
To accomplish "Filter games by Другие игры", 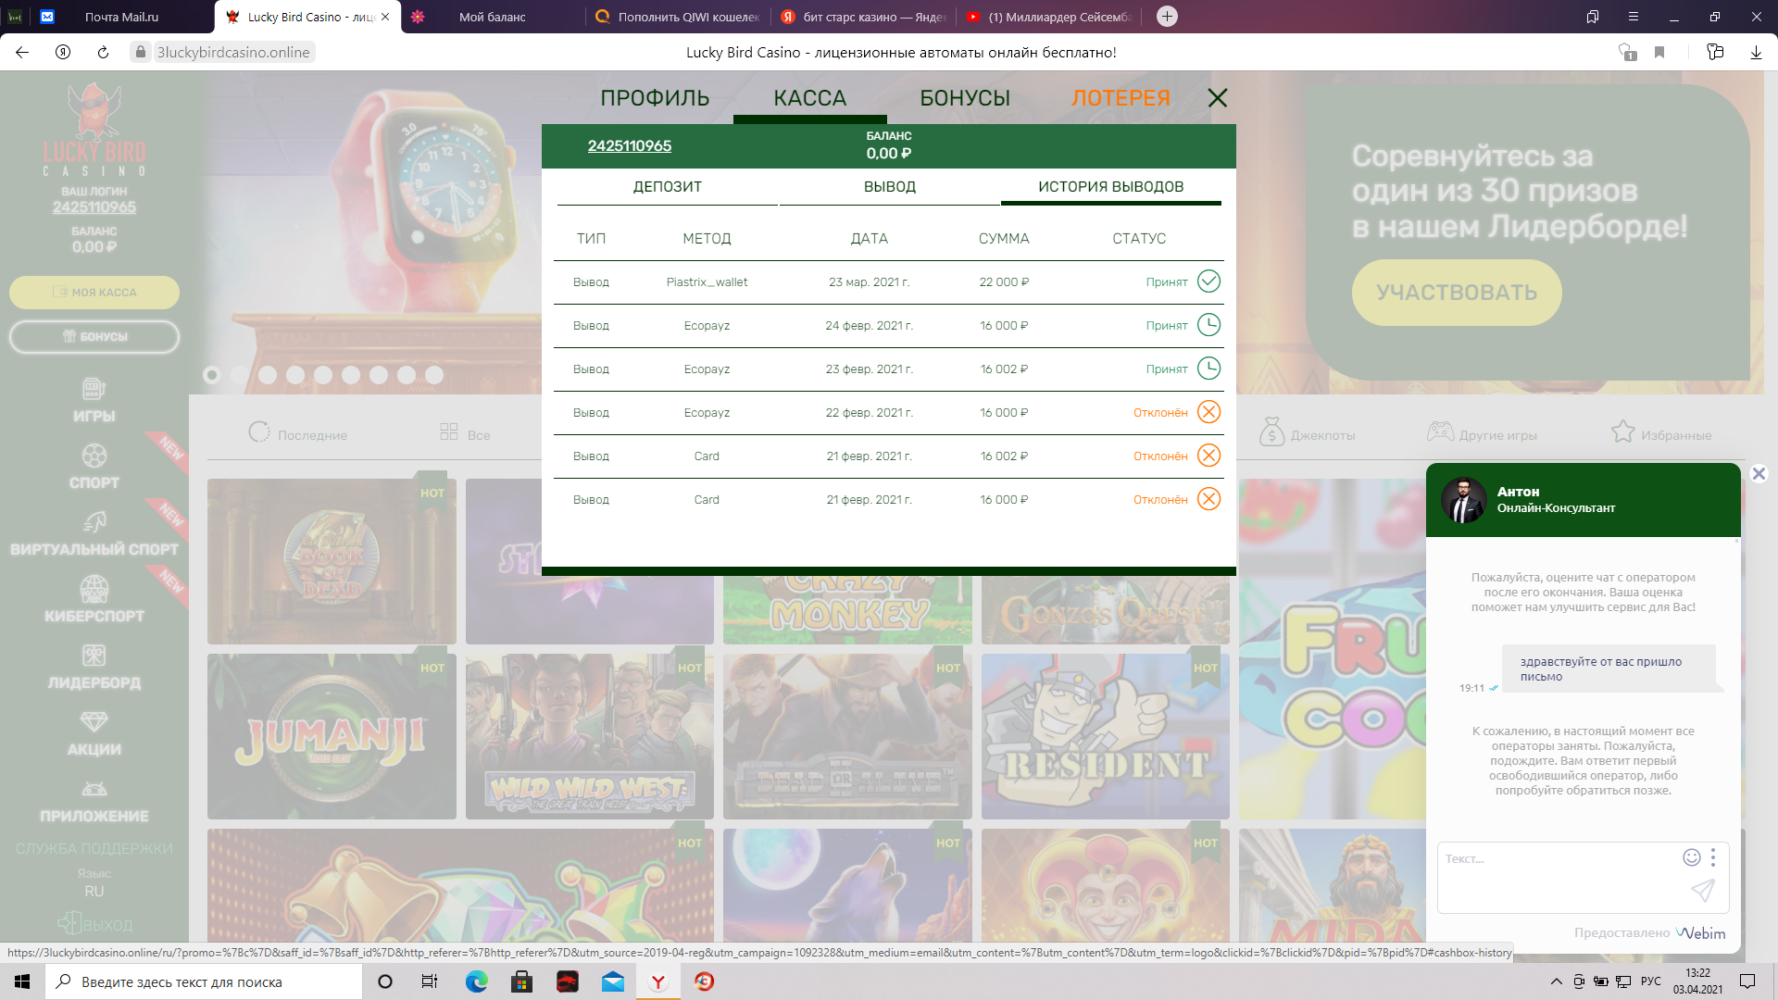I will click(1482, 434).
